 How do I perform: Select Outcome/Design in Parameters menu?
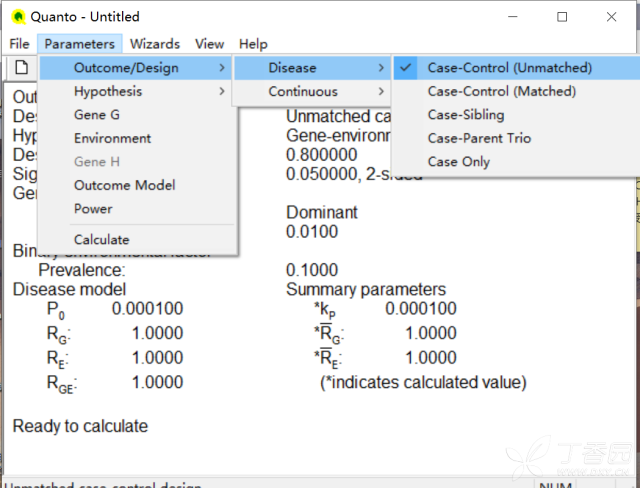tap(138, 68)
